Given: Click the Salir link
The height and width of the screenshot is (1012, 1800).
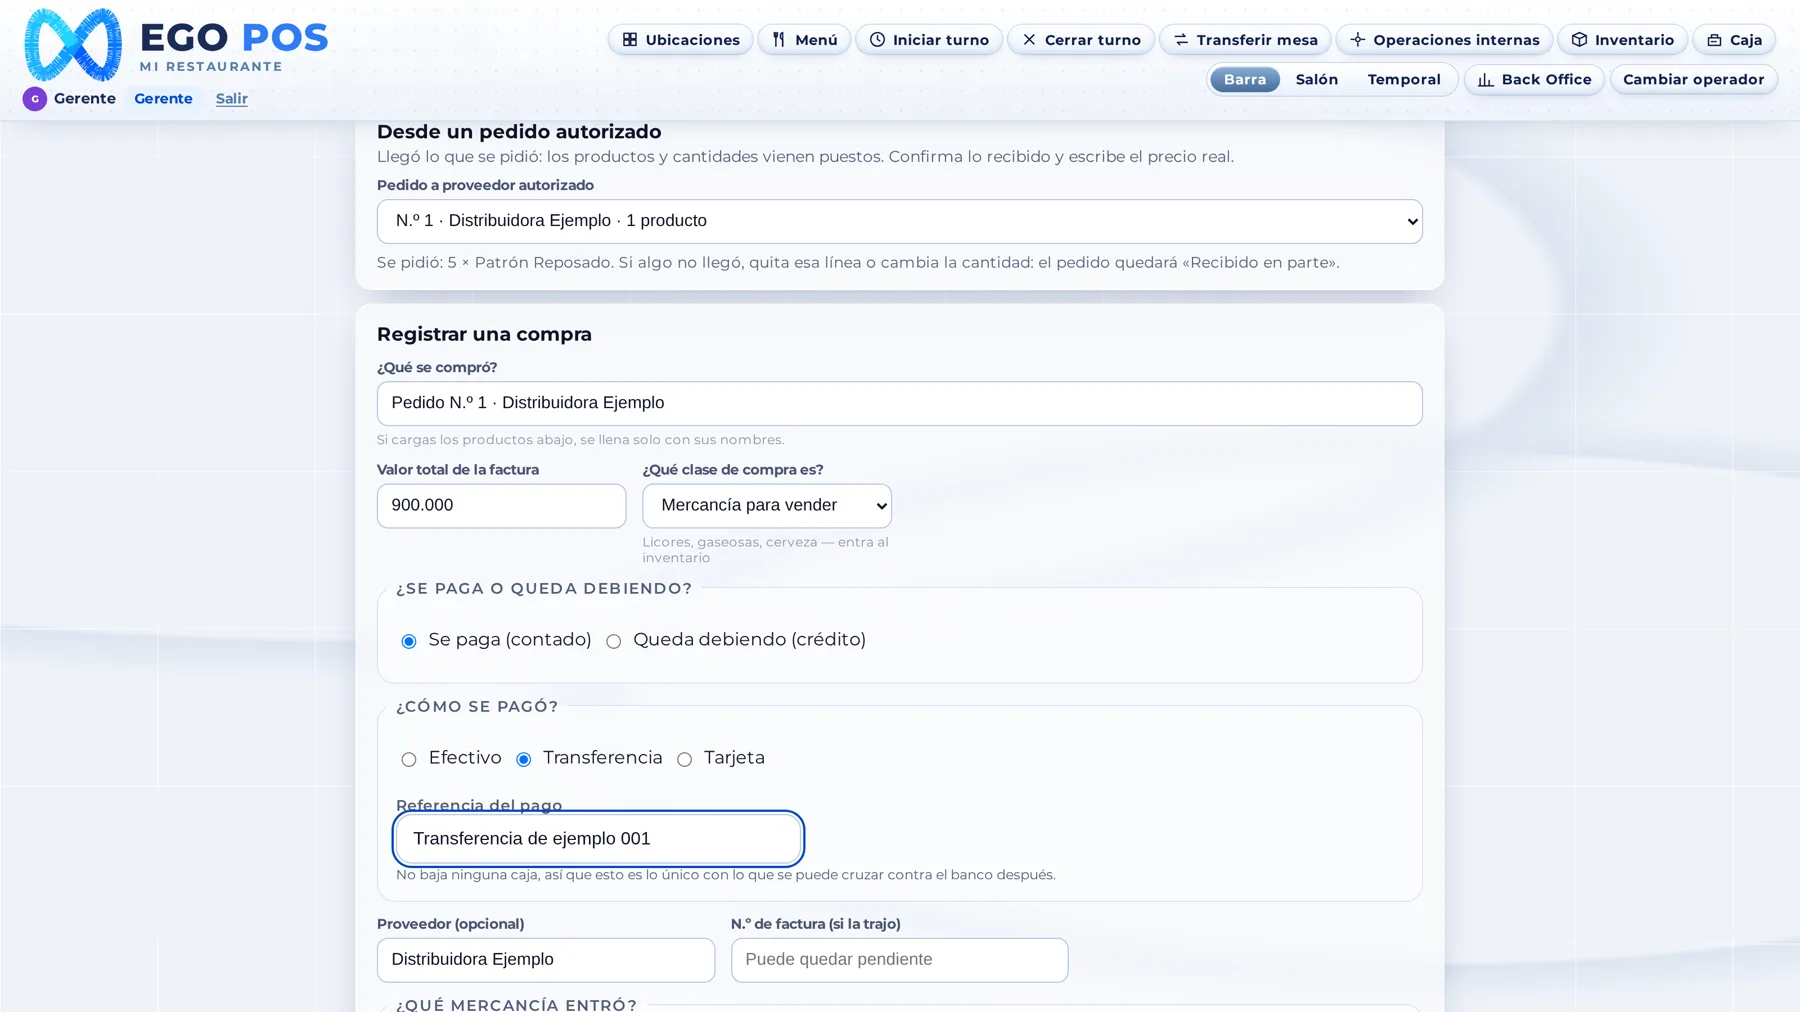Looking at the screenshot, I should tap(232, 99).
